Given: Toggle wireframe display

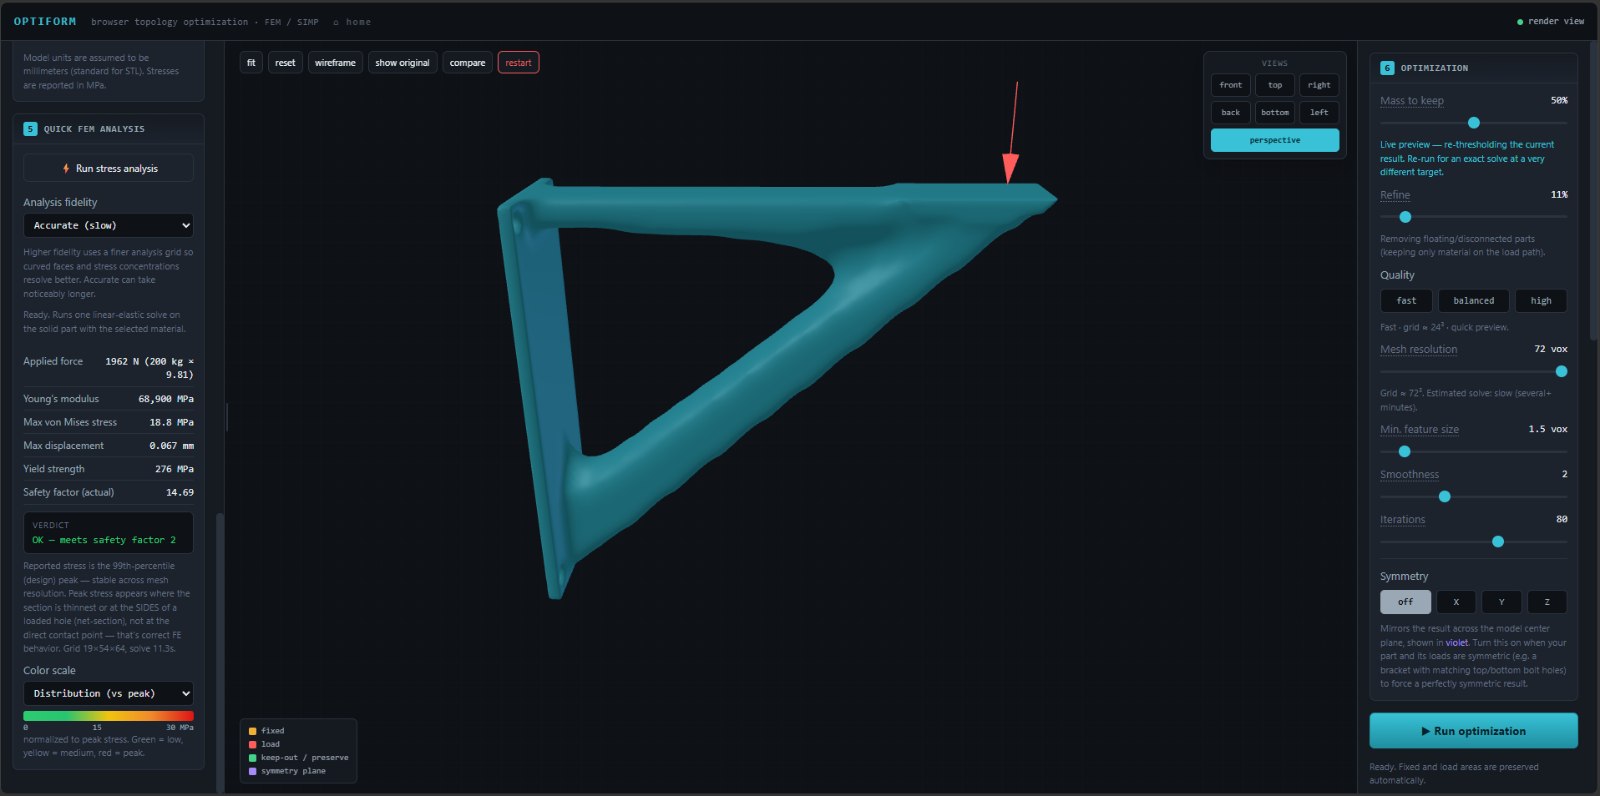Looking at the screenshot, I should point(335,63).
